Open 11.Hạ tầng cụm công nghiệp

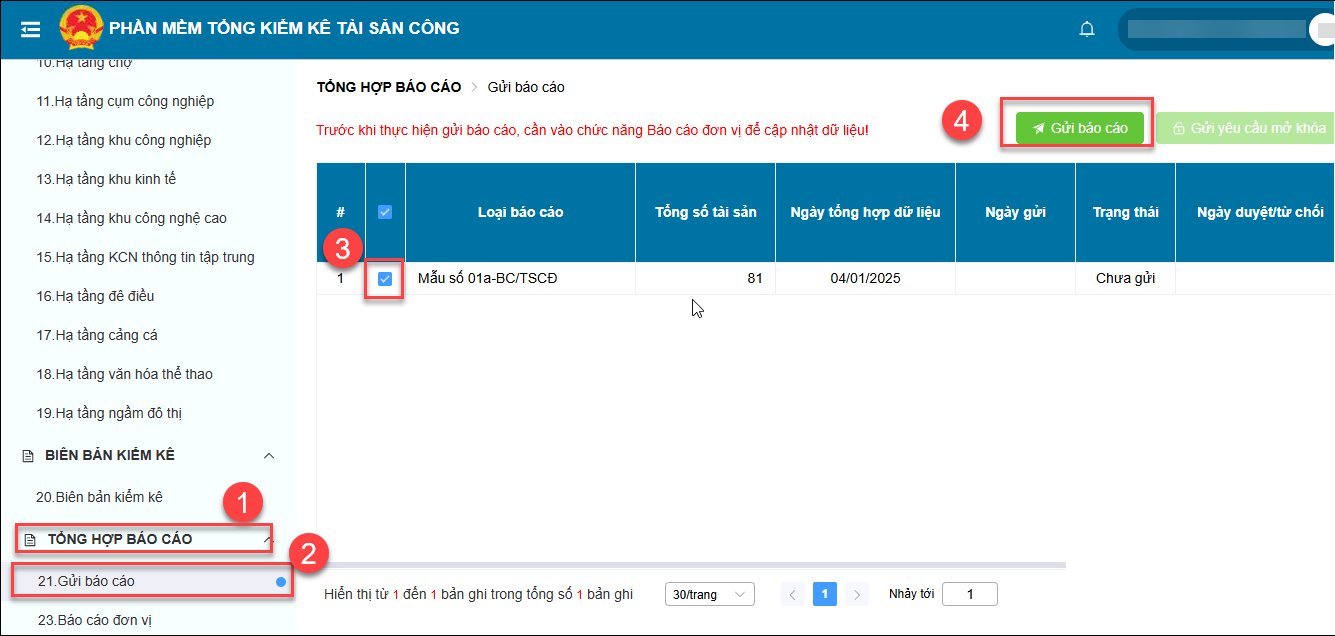point(125,101)
